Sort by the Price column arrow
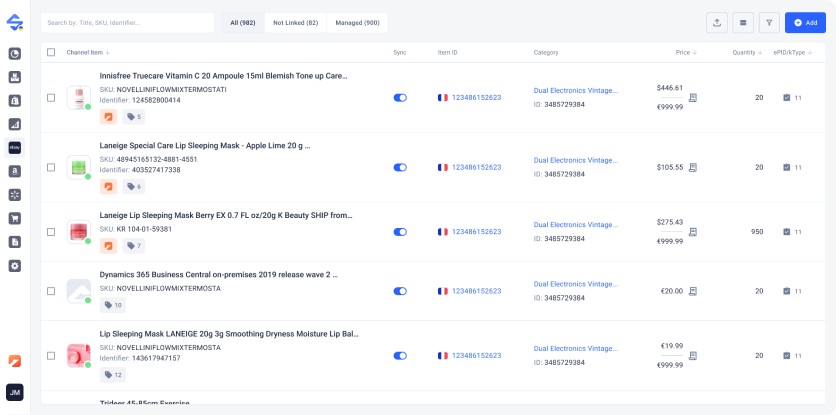This screenshot has width=836, height=415. pyautogui.click(x=695, y=52)
